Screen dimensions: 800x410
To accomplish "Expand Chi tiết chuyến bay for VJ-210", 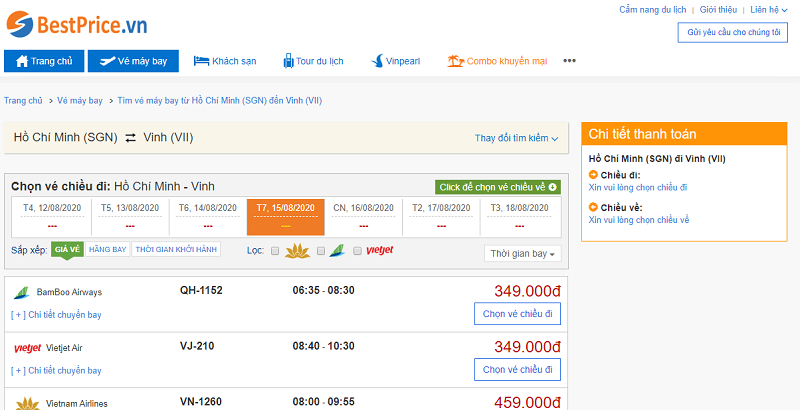I will tap(56, 371).
